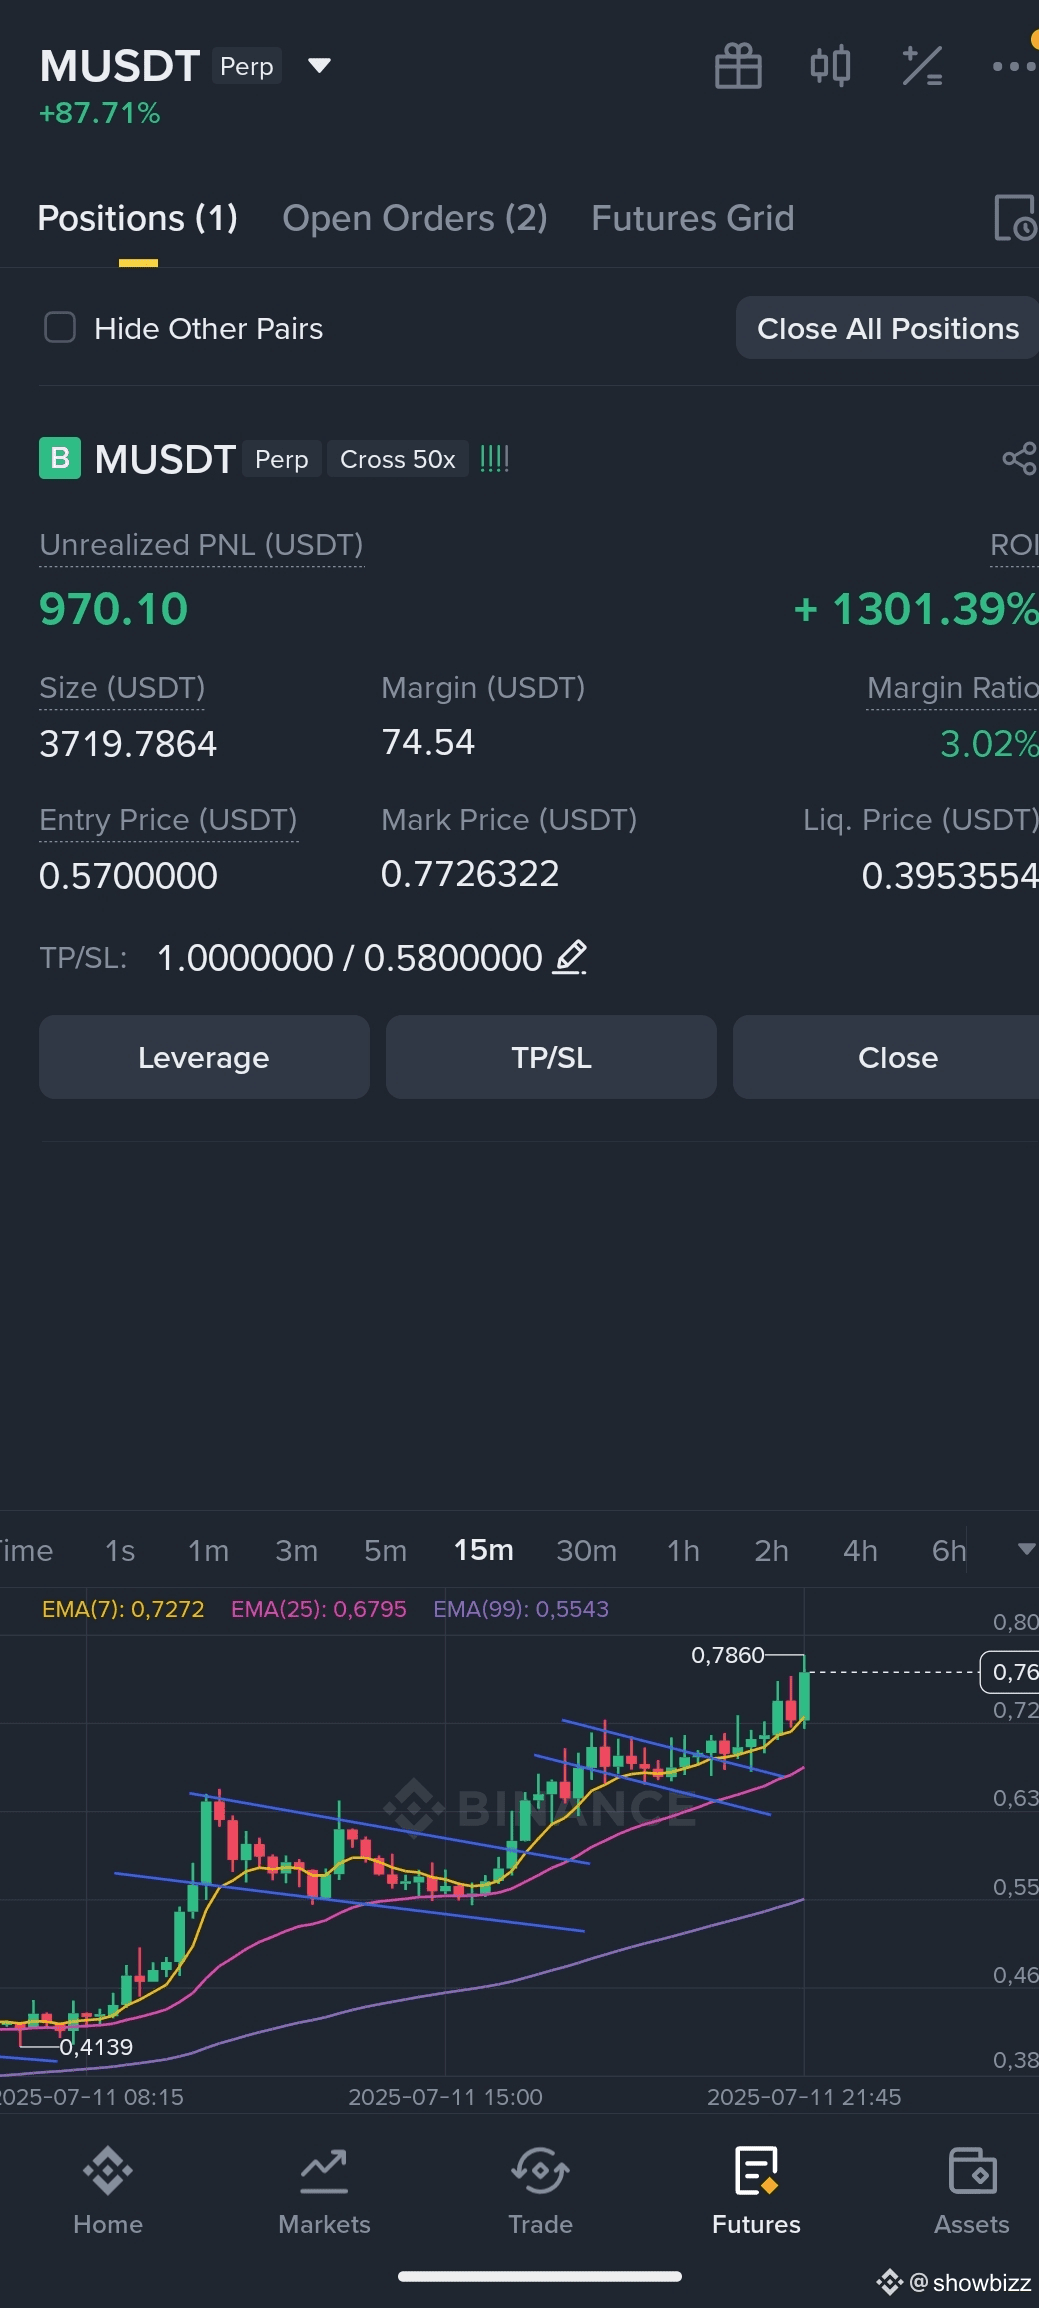Select the 15m timeframe
Screen dimensions: 1039x2308
point(484,1550)
